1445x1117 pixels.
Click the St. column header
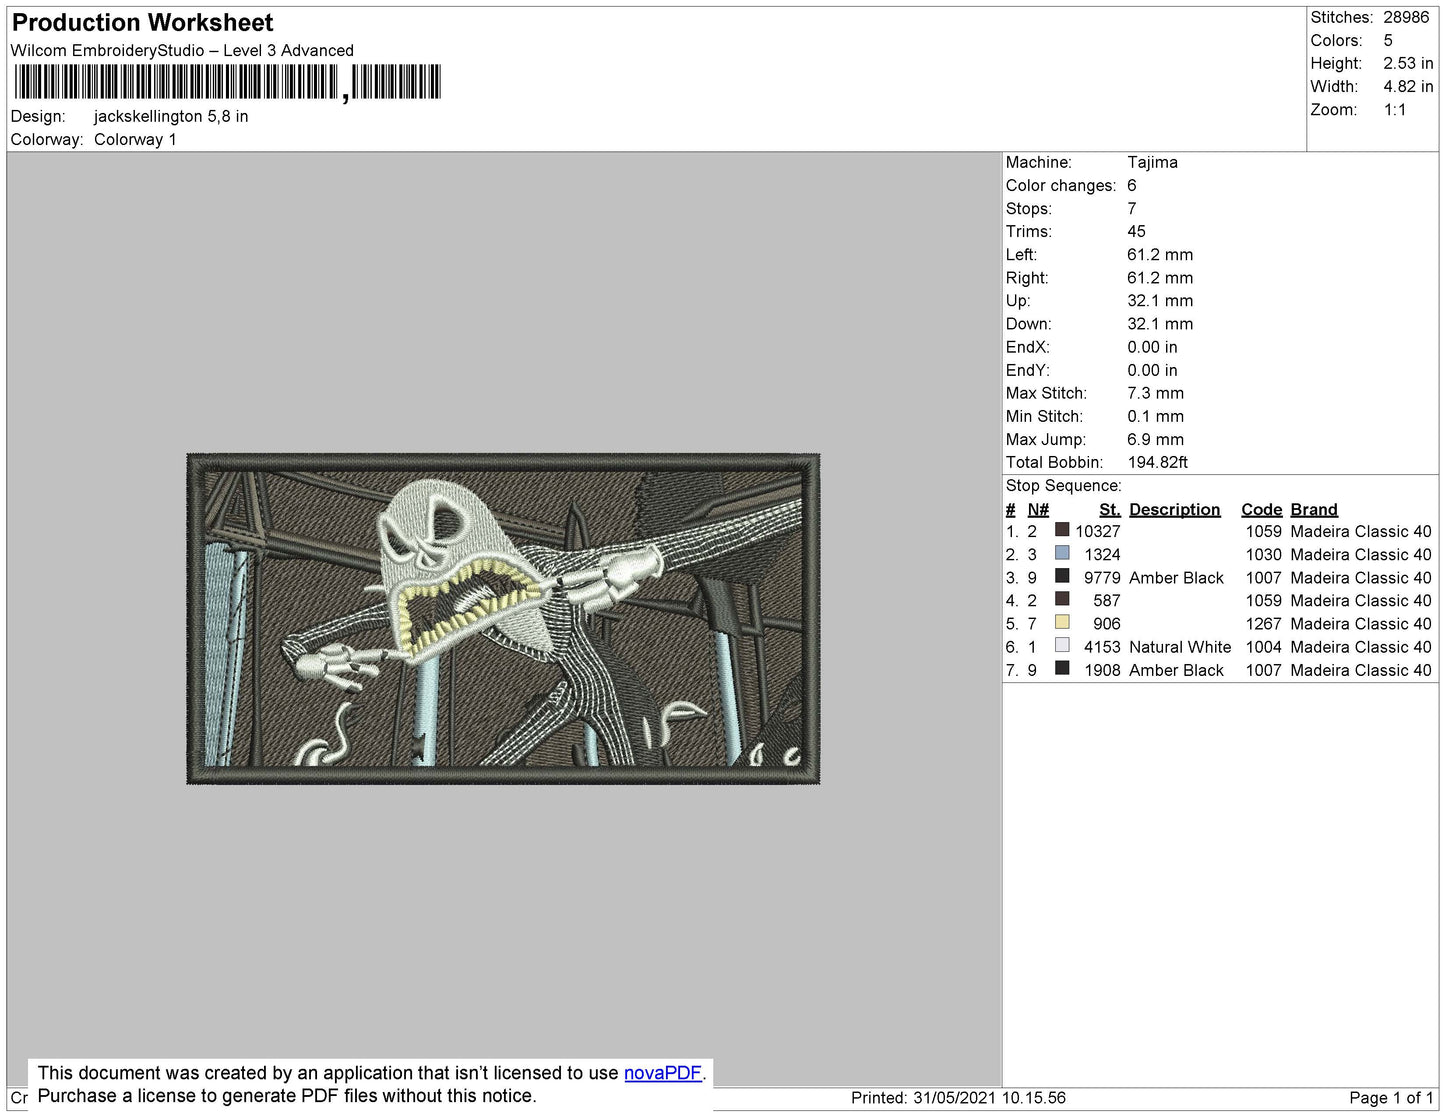click(x=1109, y=509)
